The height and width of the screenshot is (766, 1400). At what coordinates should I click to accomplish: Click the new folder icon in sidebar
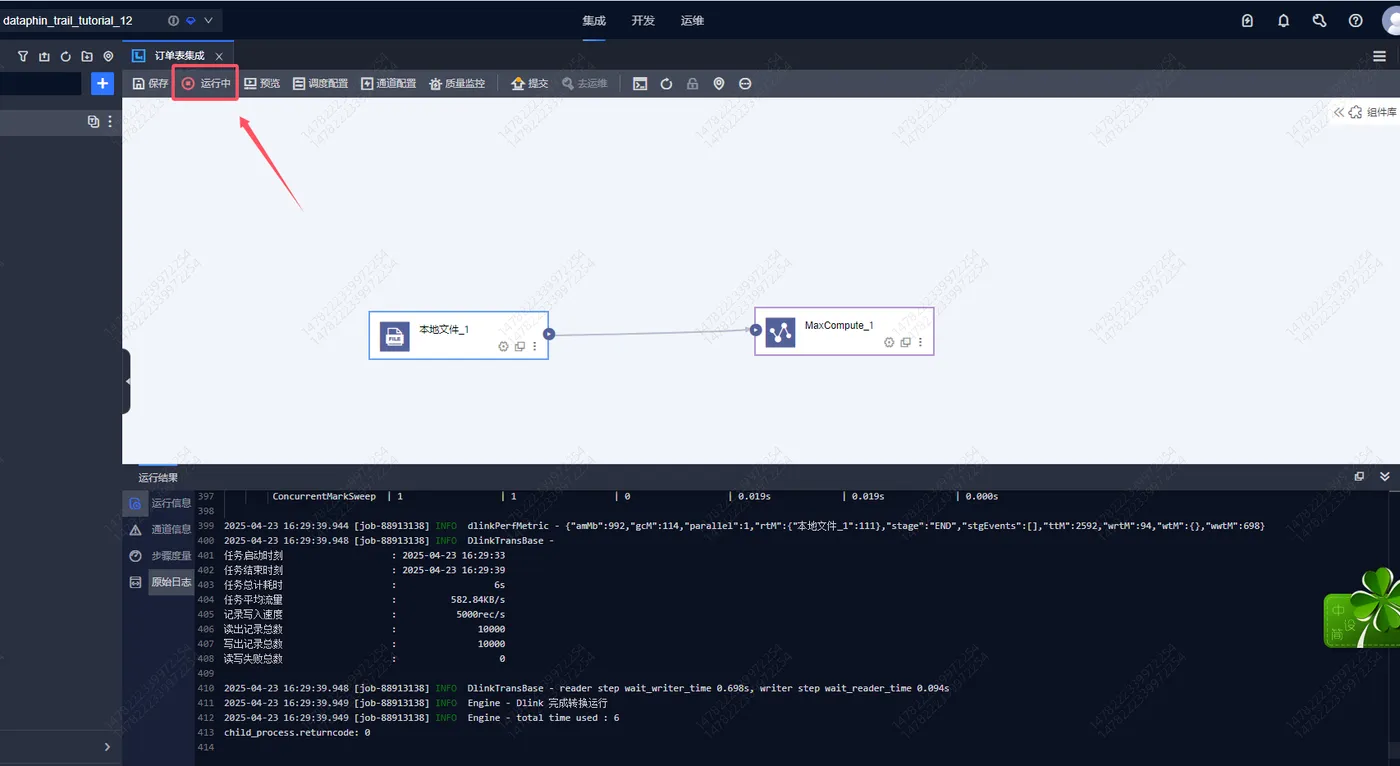coord(87,56)
